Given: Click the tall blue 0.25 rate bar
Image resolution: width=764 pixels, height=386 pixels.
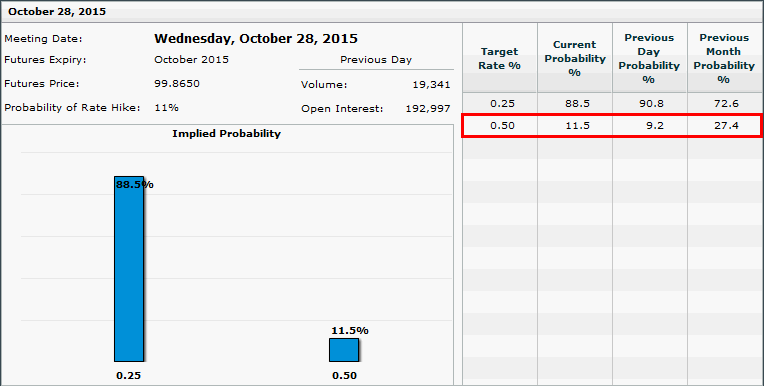Looking at the screenshot, I should point(129,269).
